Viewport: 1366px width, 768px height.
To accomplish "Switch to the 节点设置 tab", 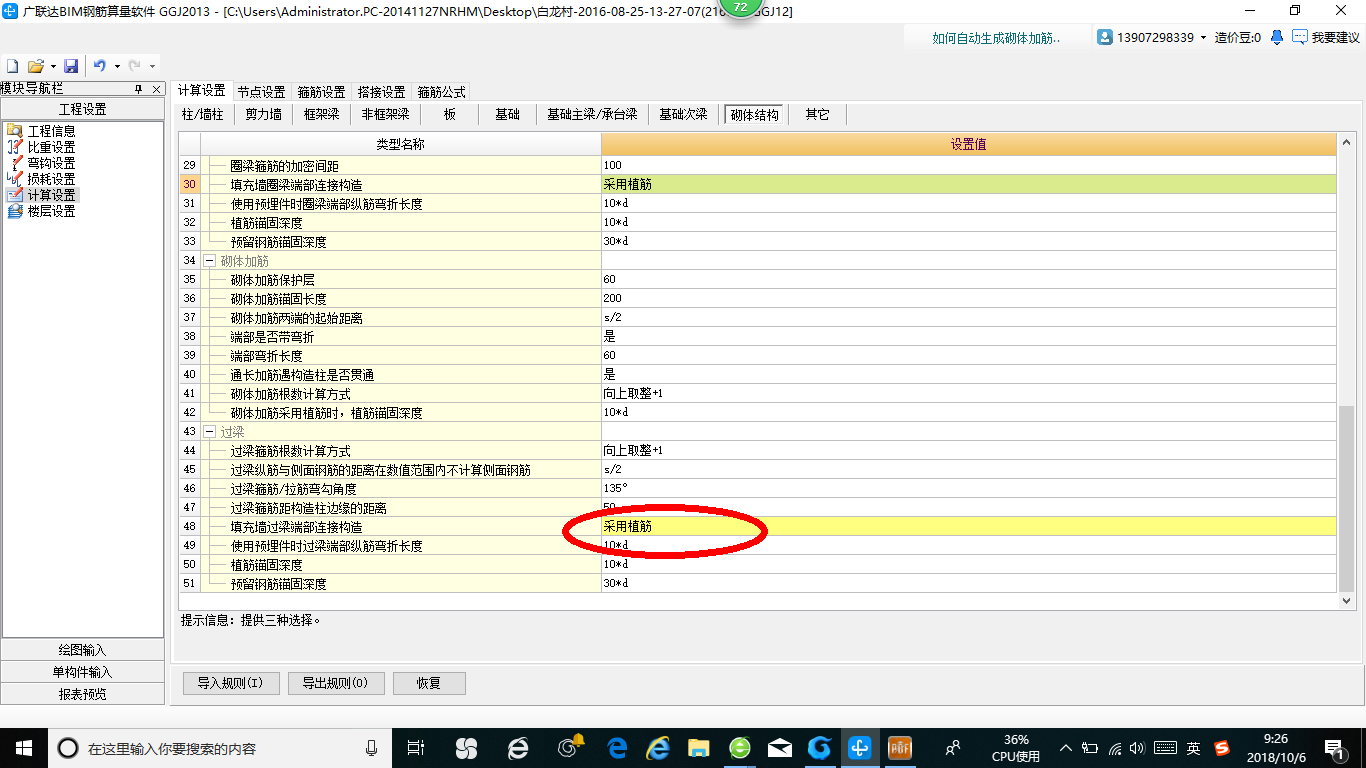I will click(261, 91).
